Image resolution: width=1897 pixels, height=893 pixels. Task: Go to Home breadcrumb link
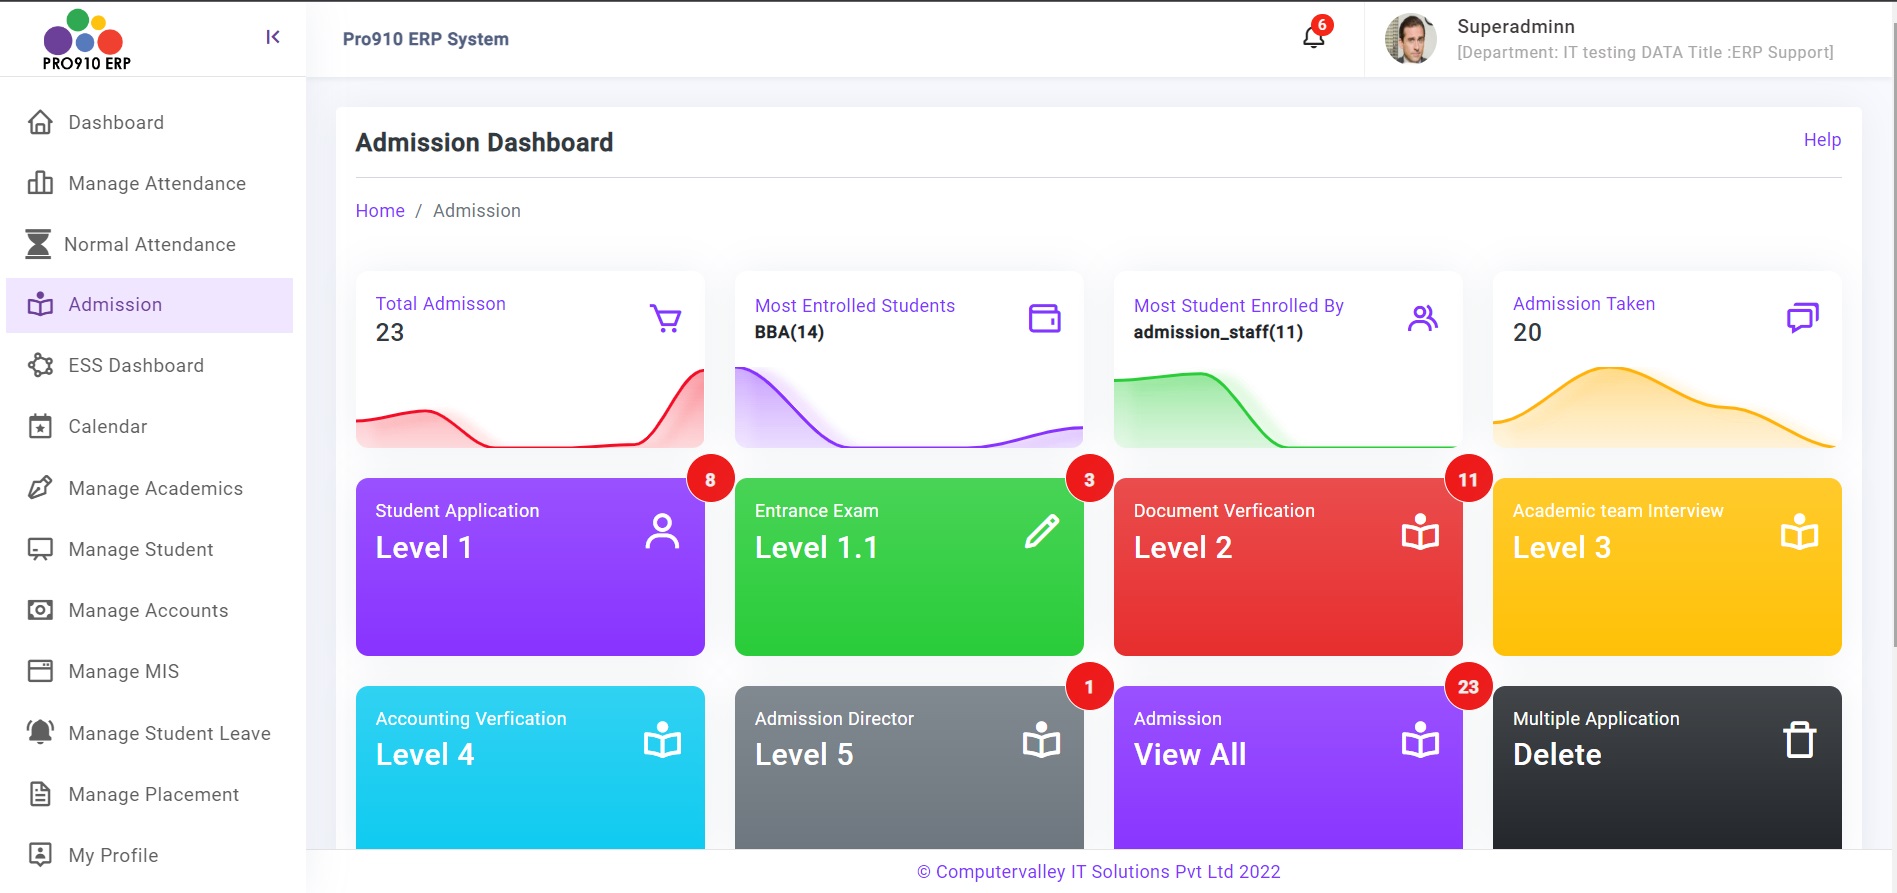click(x=380, y=211)
